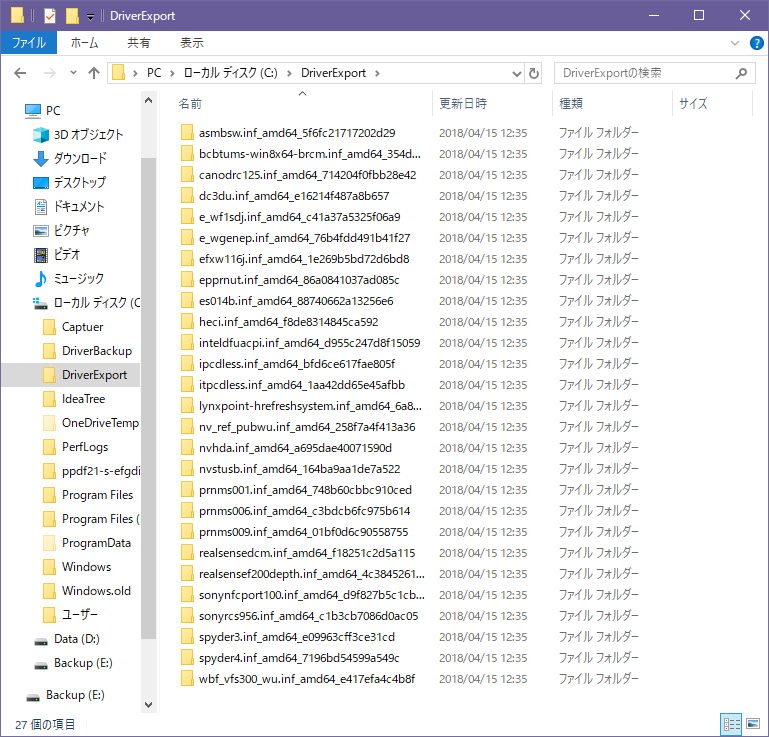Switch to the 表示 ribbon tab
769x737 pixels.
(192, 43)
